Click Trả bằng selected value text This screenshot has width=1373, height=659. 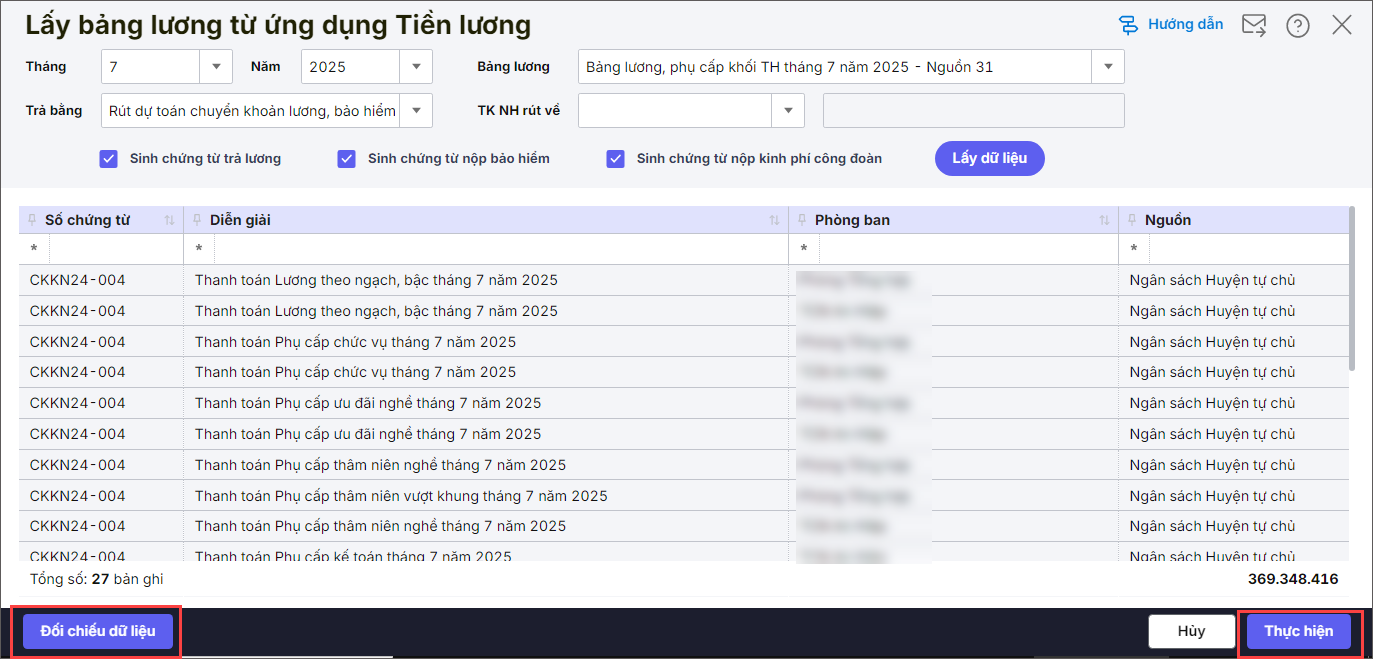tap(253, 111)
